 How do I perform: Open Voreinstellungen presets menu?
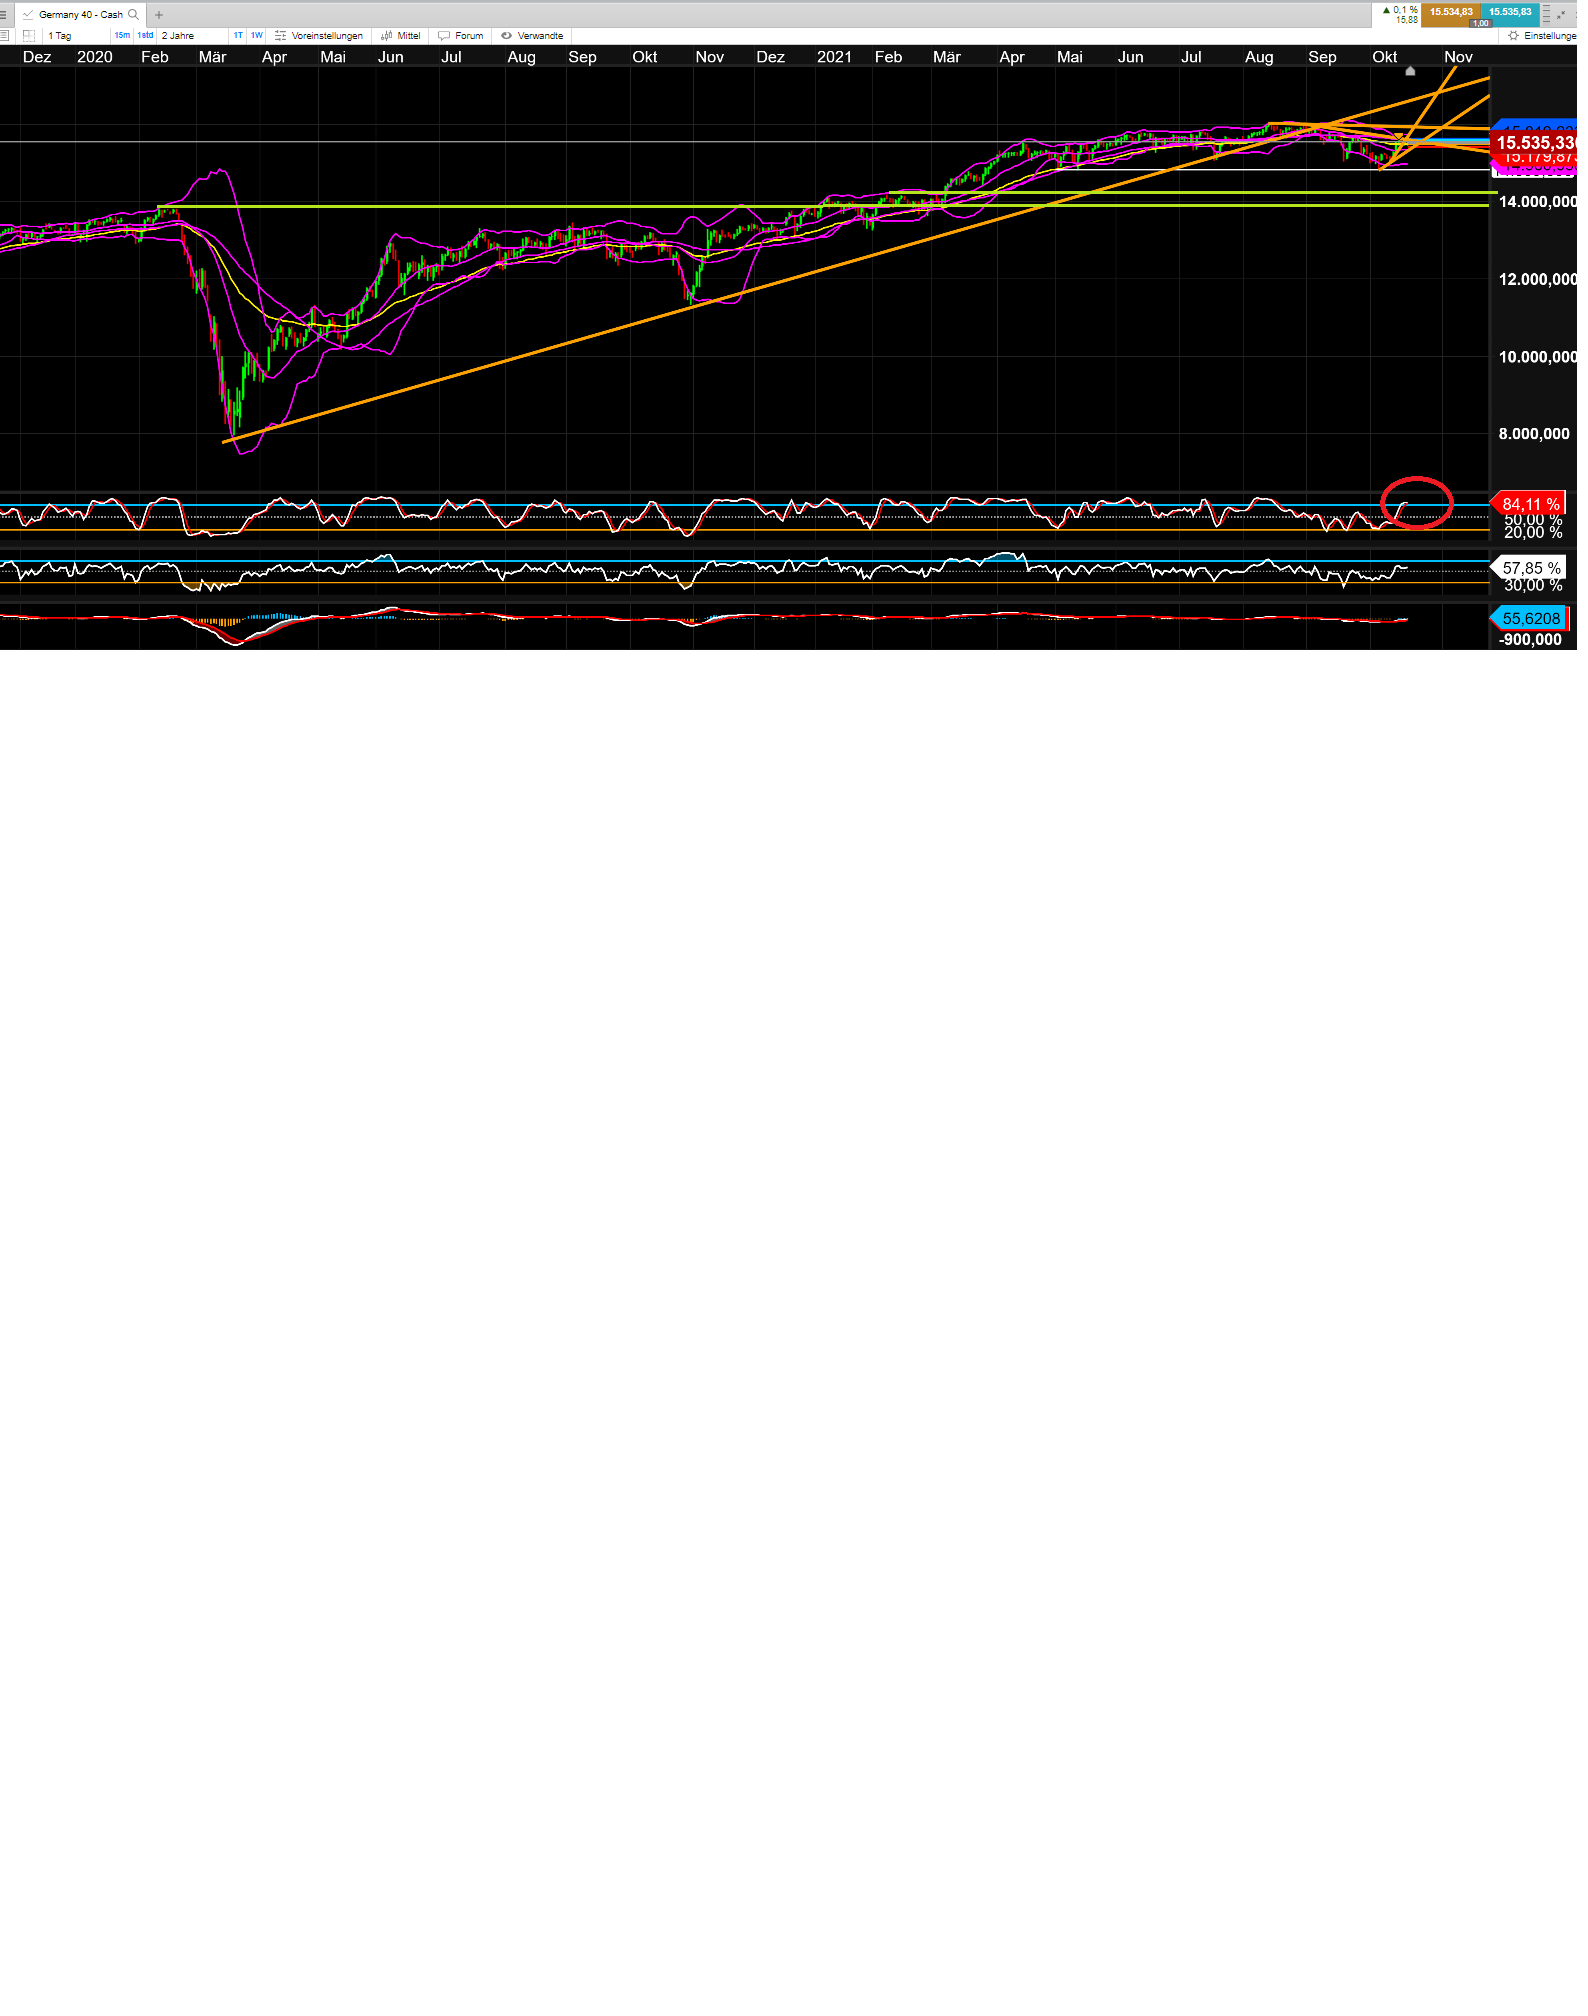319,36
